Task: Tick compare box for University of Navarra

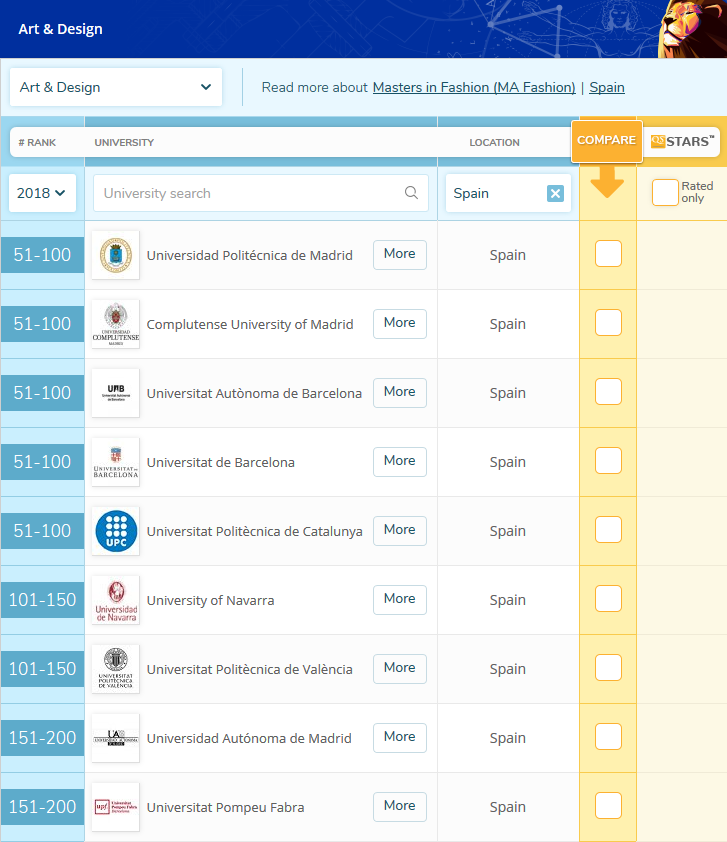Action: tap(608, 599)
